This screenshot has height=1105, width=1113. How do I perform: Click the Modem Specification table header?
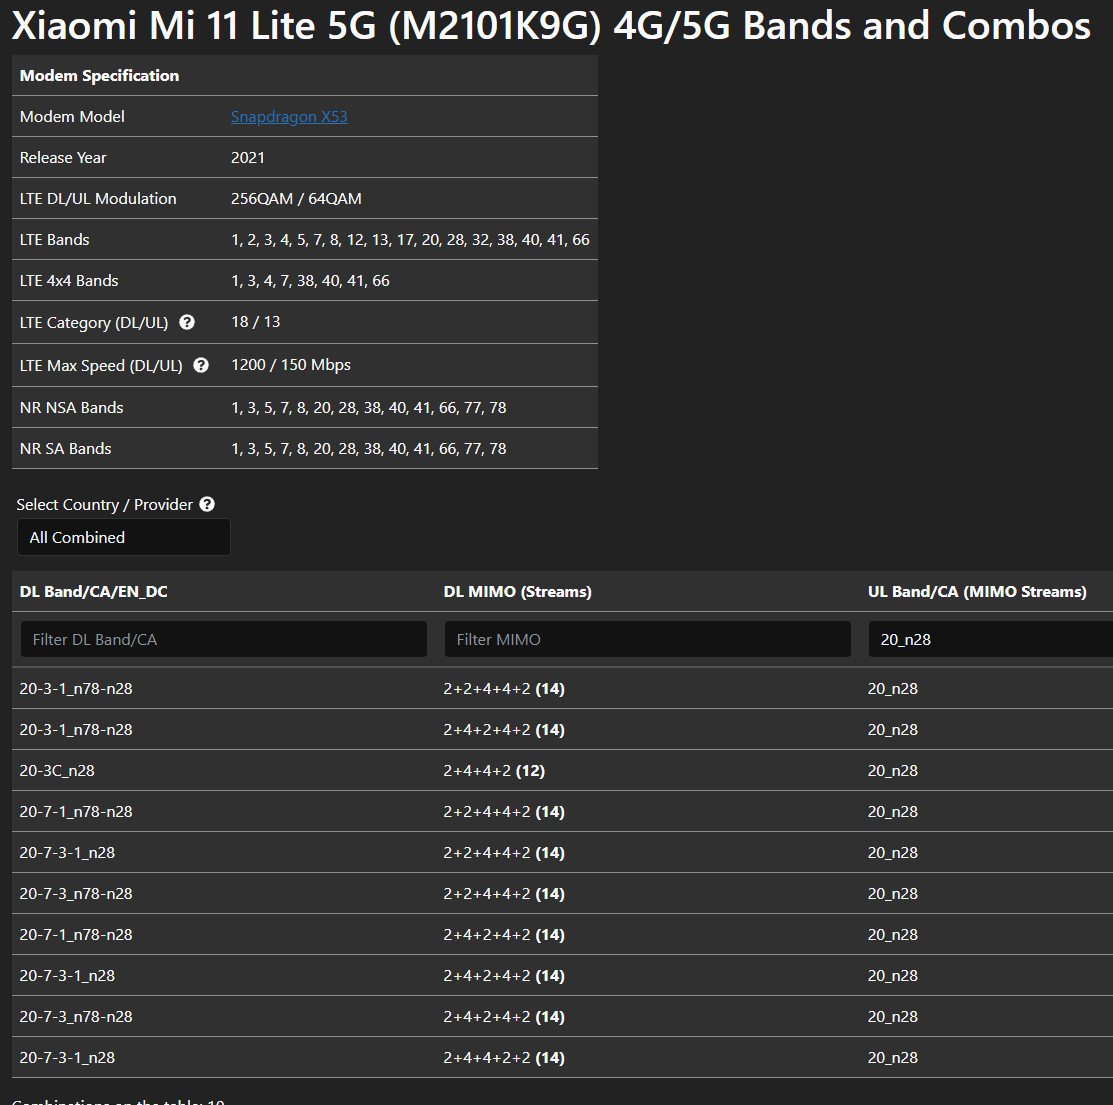100,76
